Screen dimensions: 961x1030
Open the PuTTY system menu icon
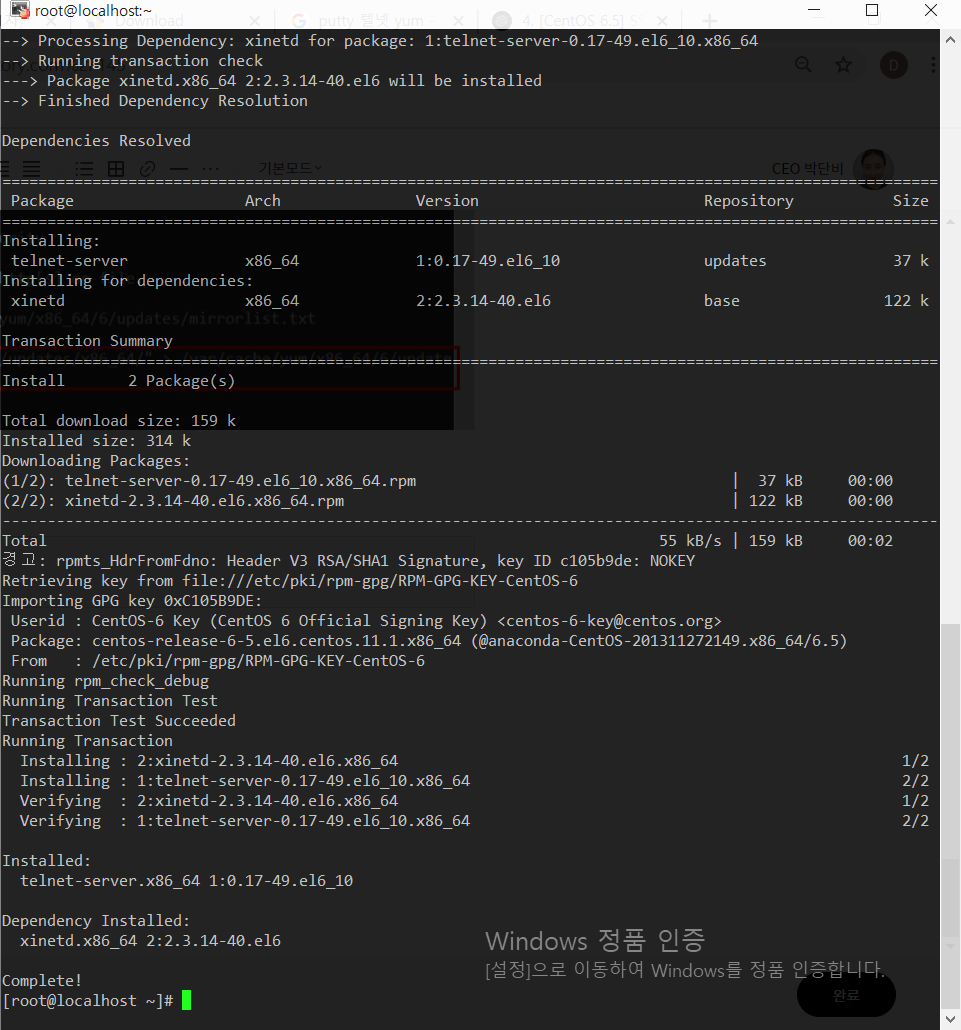tap(20, 10)
